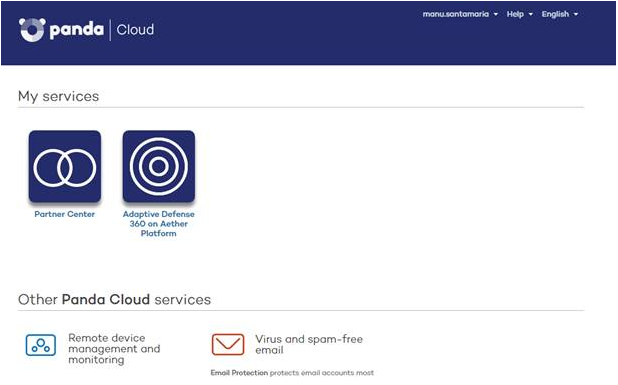Expand the arrow beside Help
Screen dimensions: 618x385
(x=531, y=15)
